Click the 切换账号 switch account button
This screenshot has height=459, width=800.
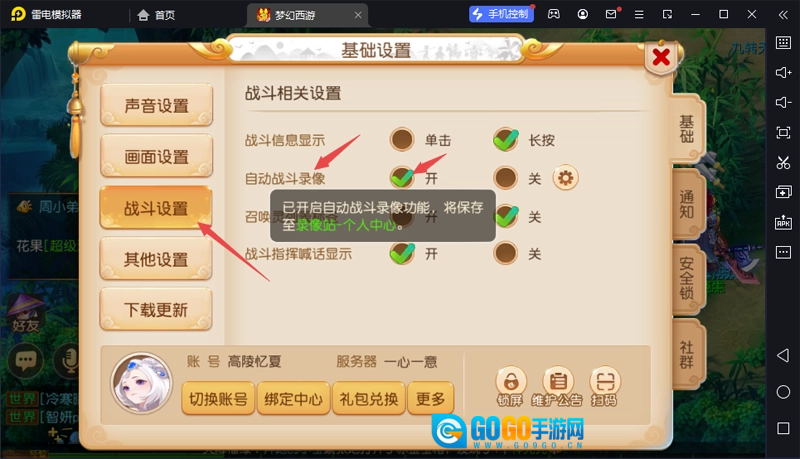point(218,398)
